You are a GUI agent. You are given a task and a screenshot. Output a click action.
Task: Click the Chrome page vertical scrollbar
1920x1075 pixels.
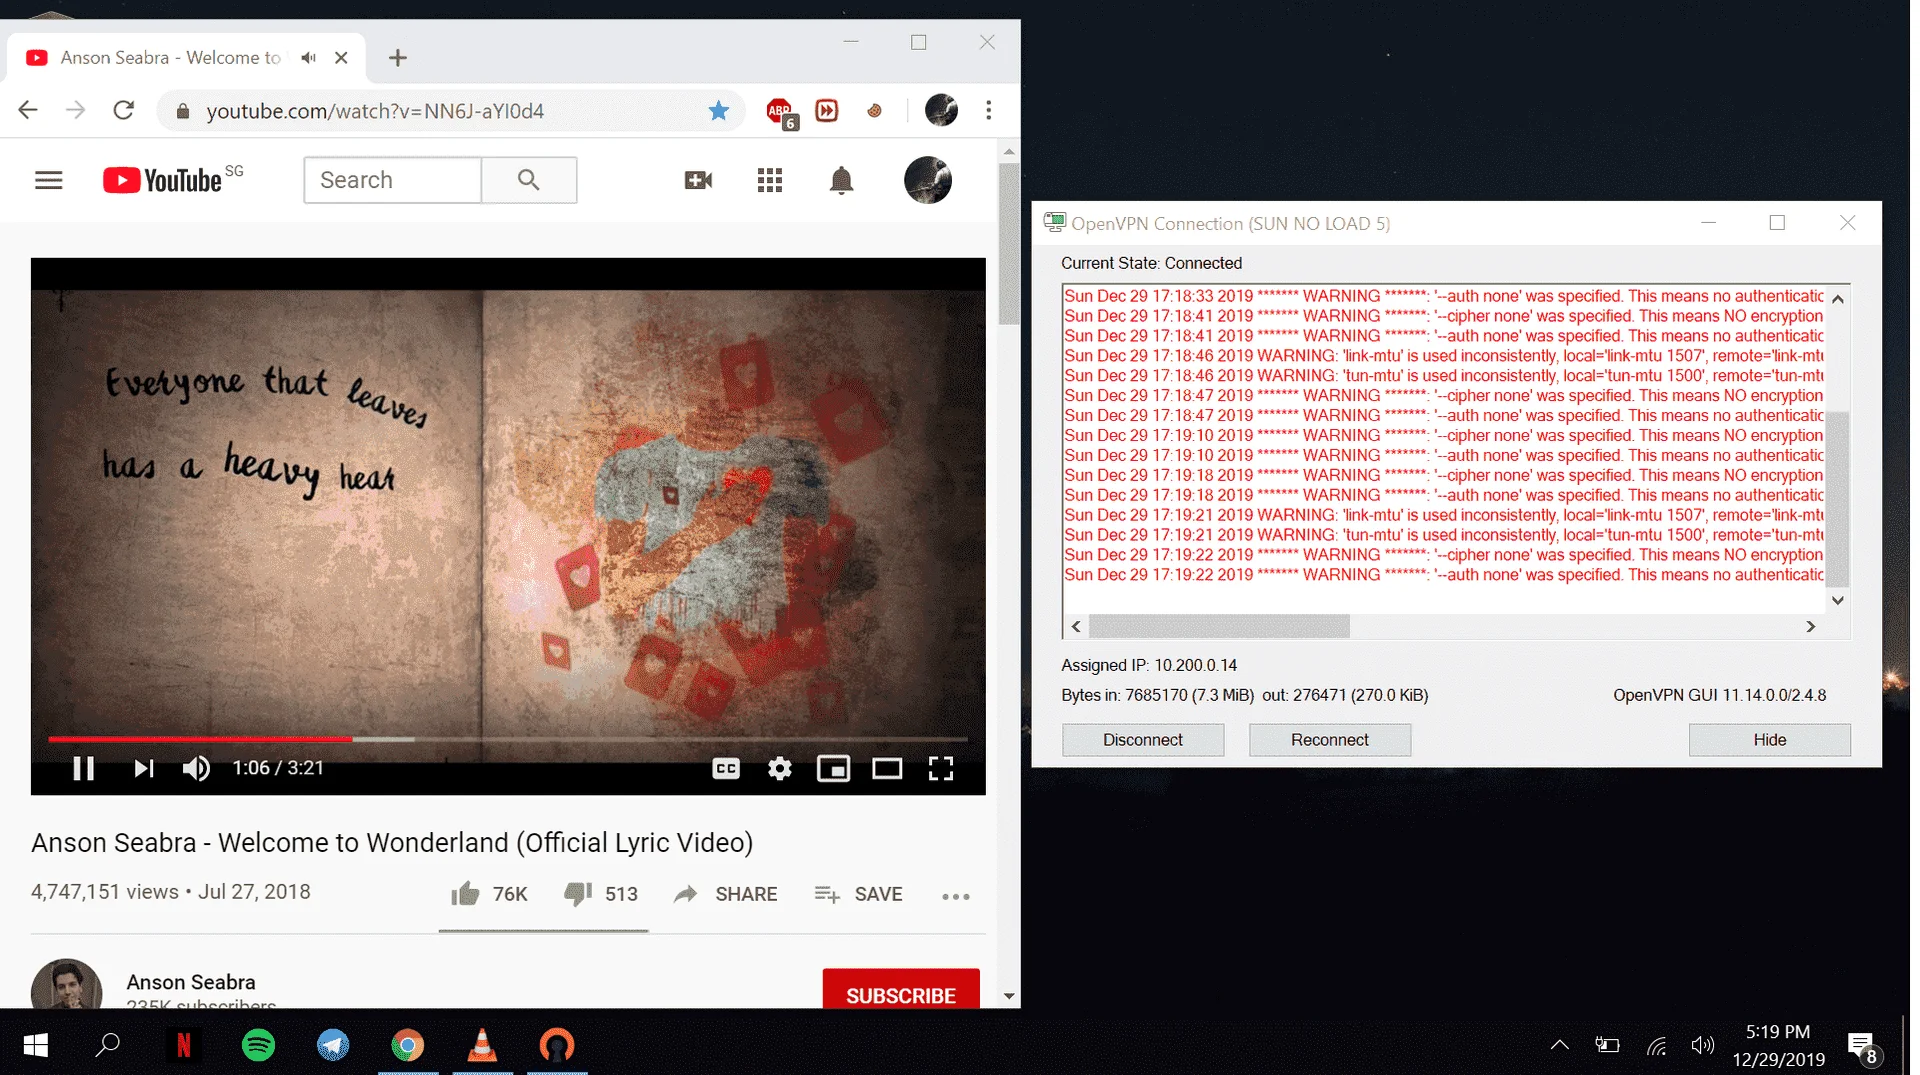pos(1009,244)
